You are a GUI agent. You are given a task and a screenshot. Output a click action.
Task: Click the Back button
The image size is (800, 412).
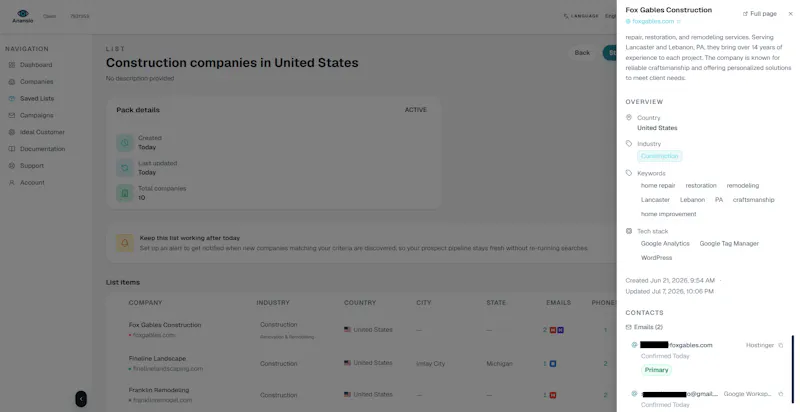[582, 53]
